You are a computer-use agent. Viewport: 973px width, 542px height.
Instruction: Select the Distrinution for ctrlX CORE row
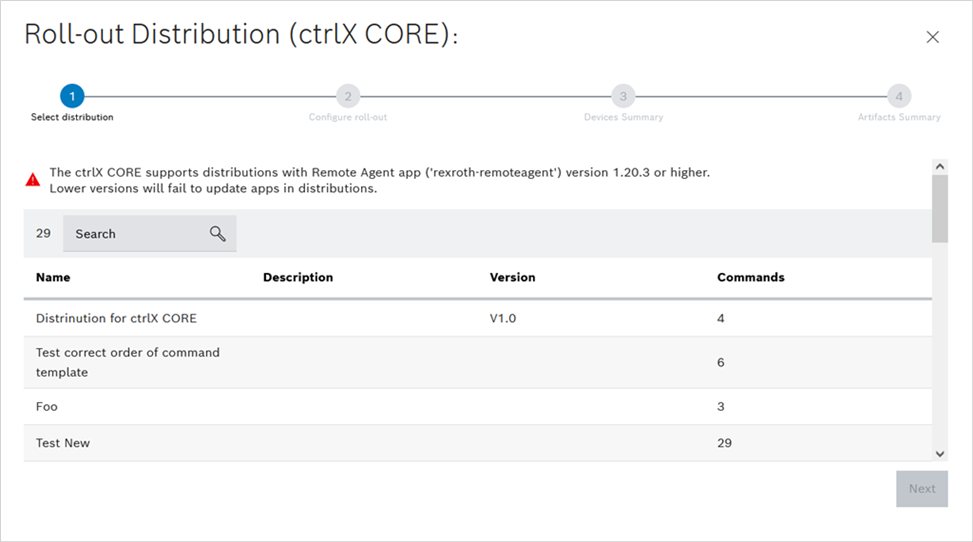tap(116, 318)
